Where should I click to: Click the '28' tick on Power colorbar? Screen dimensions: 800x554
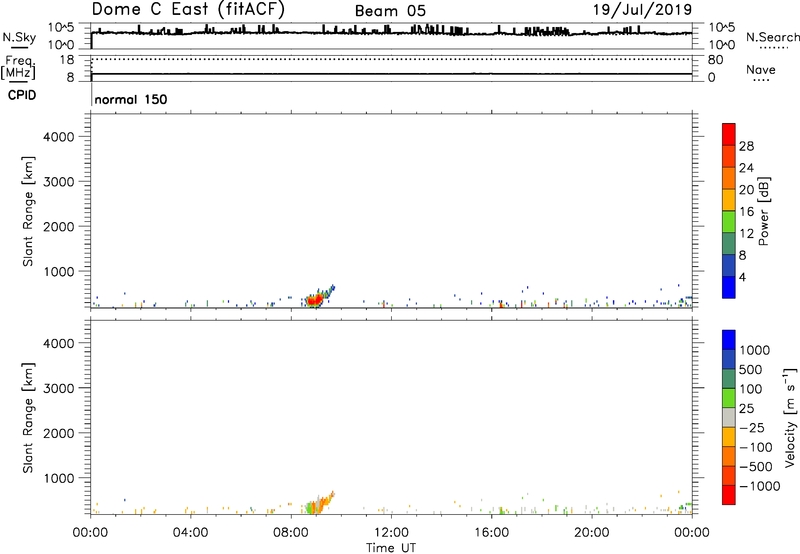click(746, 146)
